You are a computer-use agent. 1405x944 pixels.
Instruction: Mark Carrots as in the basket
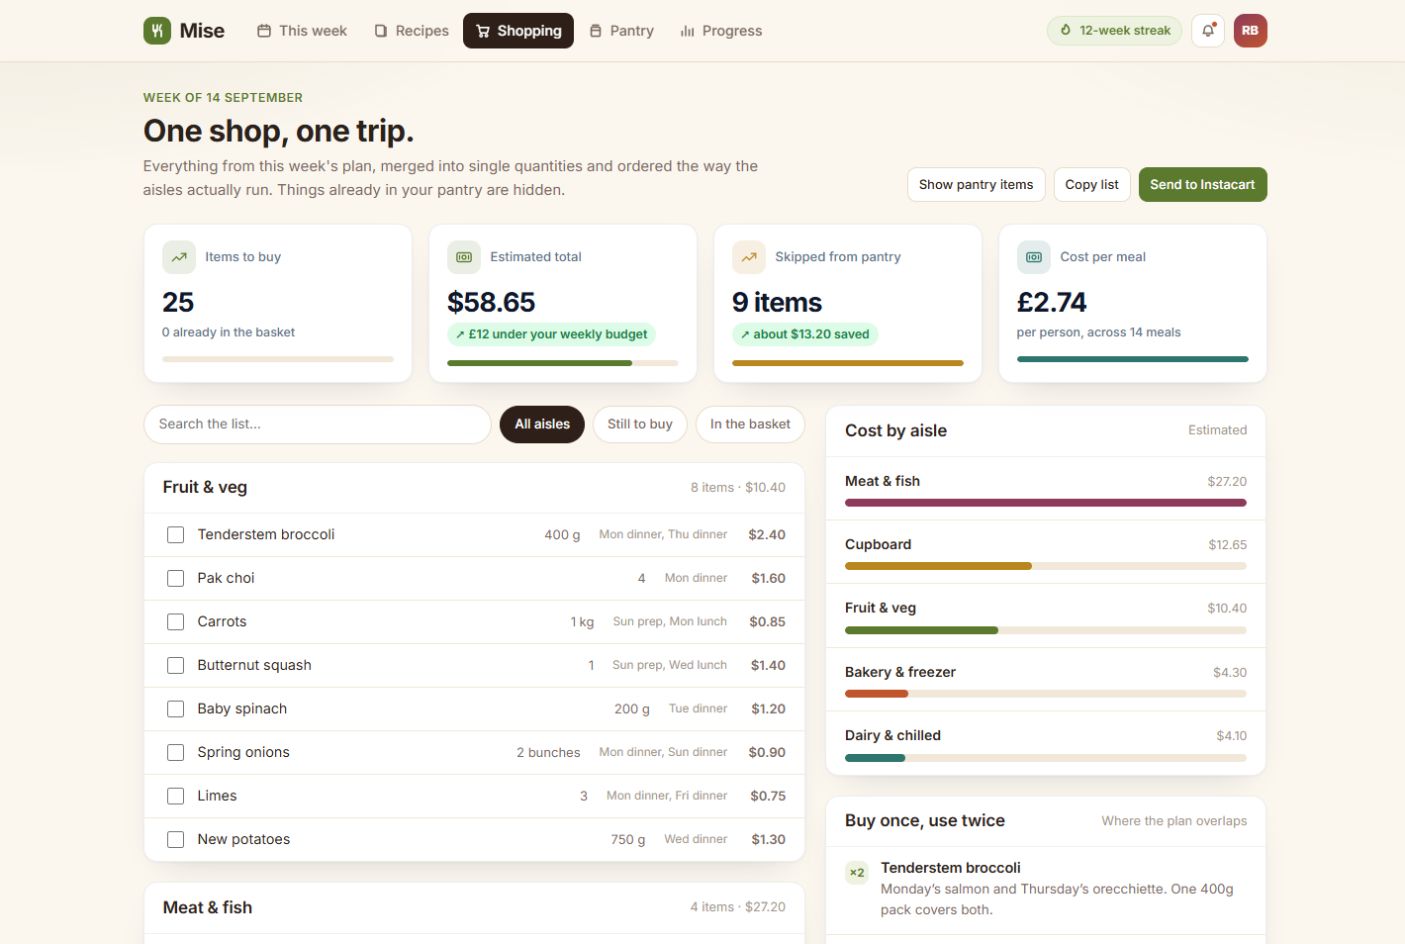click(176, 622)
